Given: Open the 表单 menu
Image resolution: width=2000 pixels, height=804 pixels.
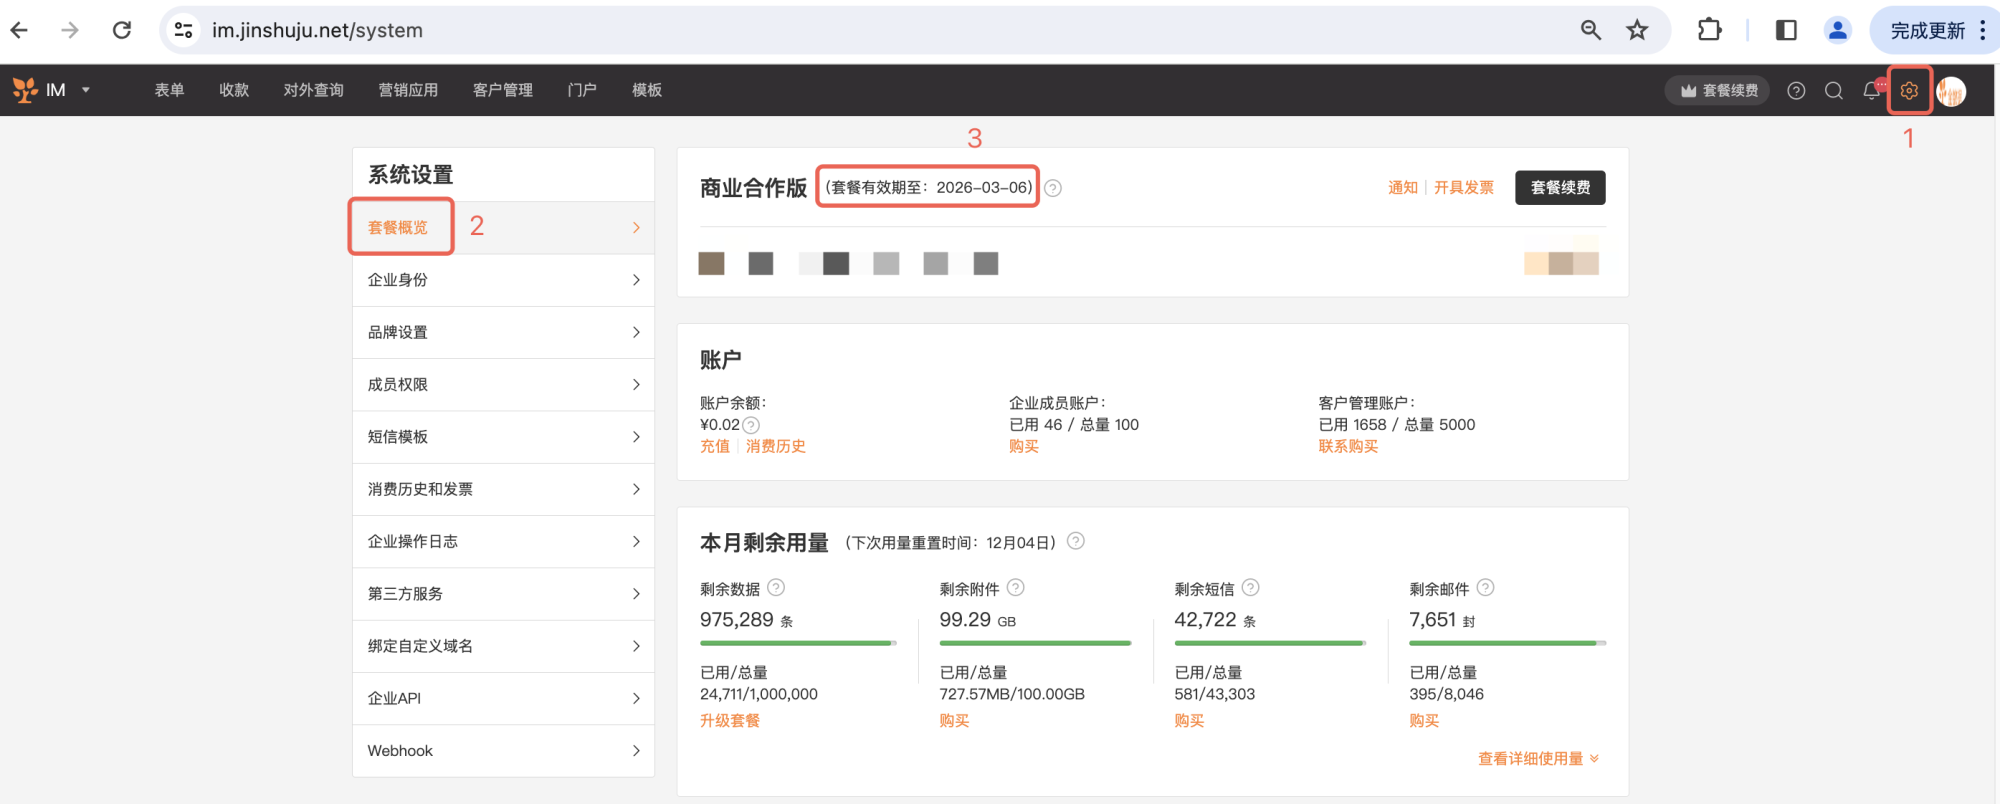Looking at the screenshot, I should [169, 90].
